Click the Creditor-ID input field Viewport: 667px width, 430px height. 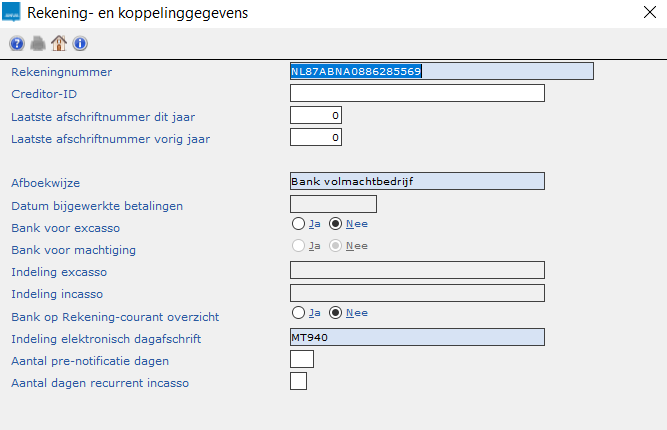417,93
